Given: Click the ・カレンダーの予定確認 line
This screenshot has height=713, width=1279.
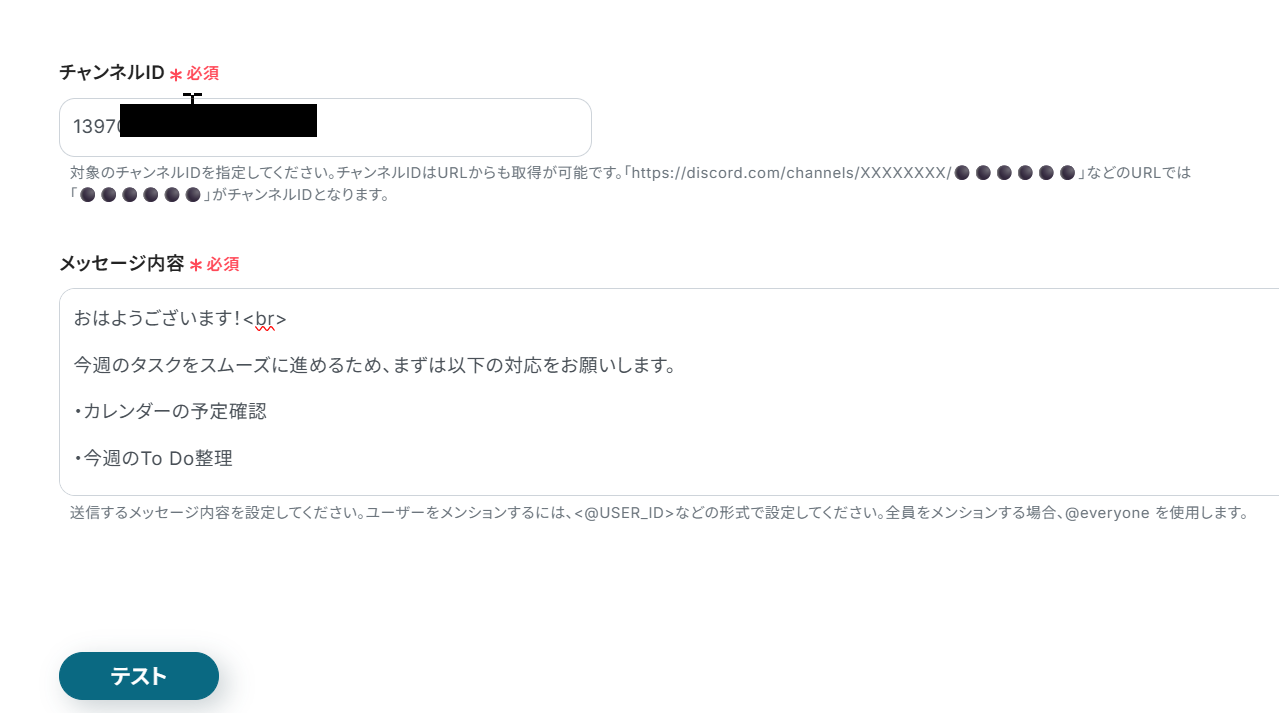Looking at the screenshot, I should [x=170, y=411].
